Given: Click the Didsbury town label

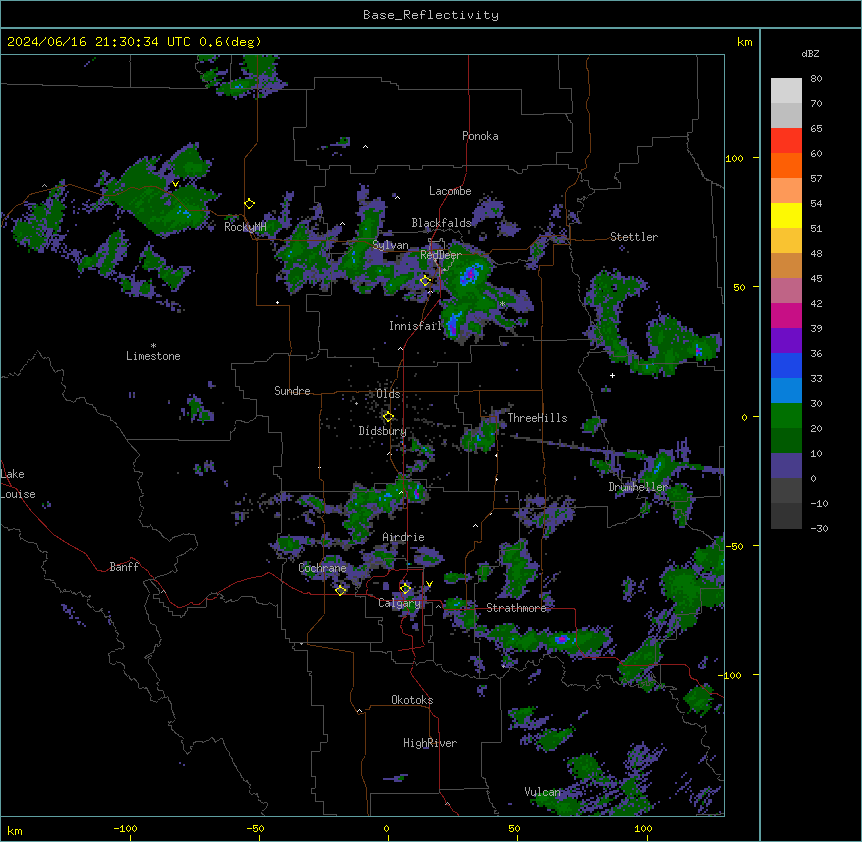Looking at the screenshot, I should (x=383, y=431).
